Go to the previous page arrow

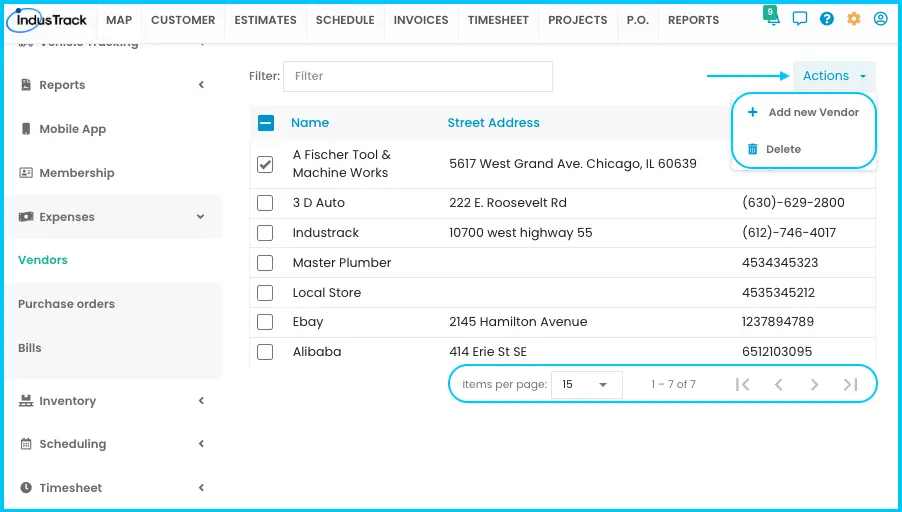[x=778, y=384]
